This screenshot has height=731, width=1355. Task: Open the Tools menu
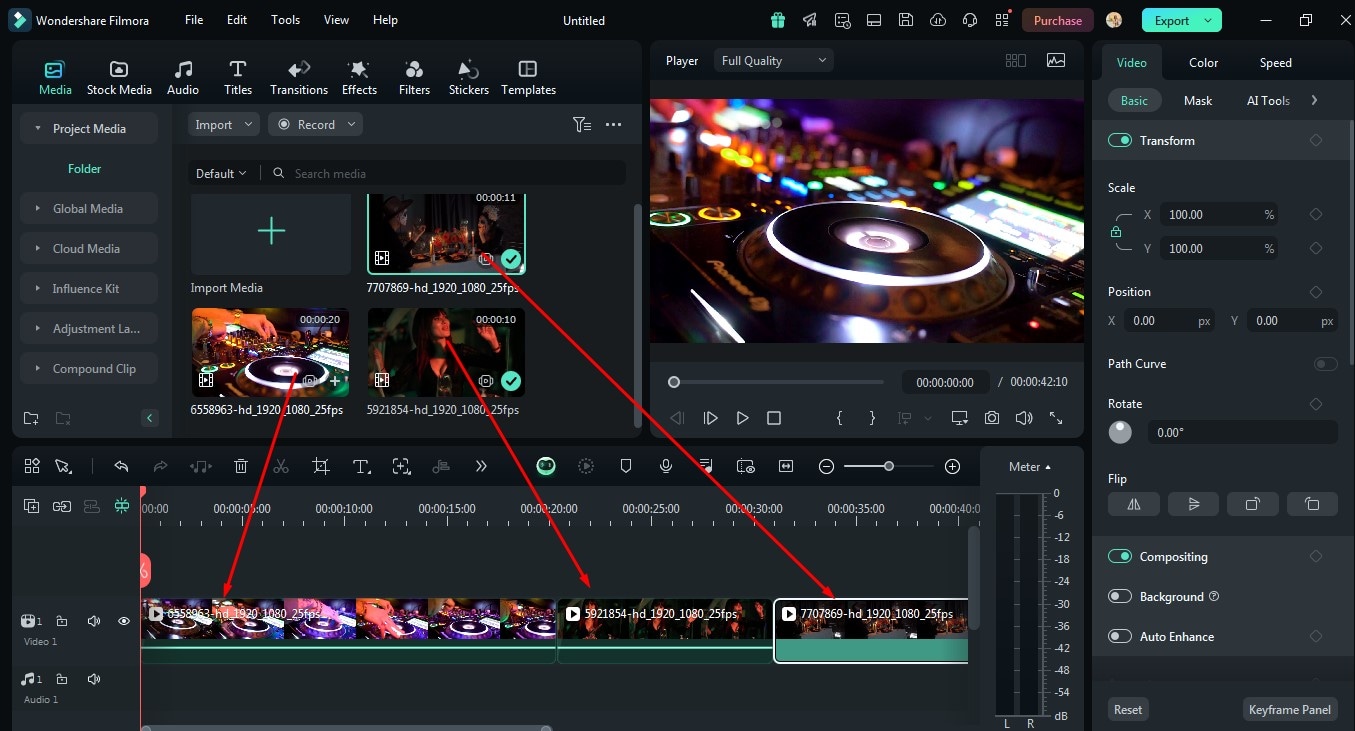[286, 20]
